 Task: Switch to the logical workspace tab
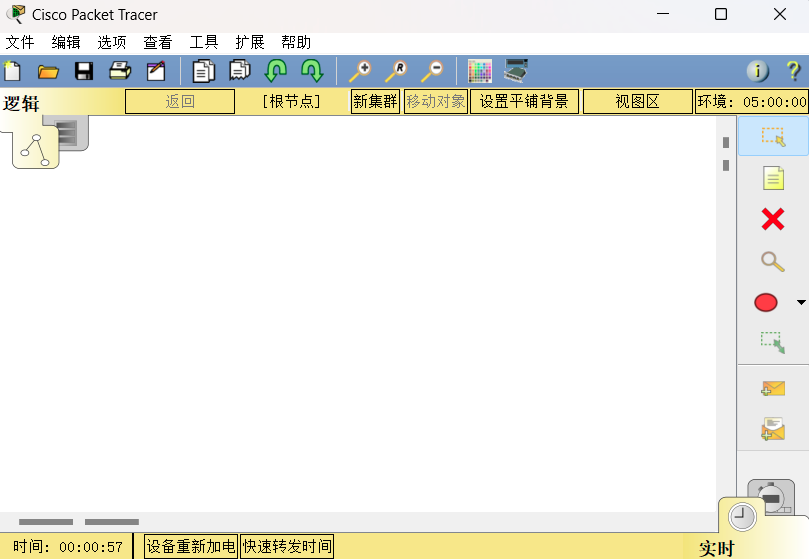coord(36,148)
